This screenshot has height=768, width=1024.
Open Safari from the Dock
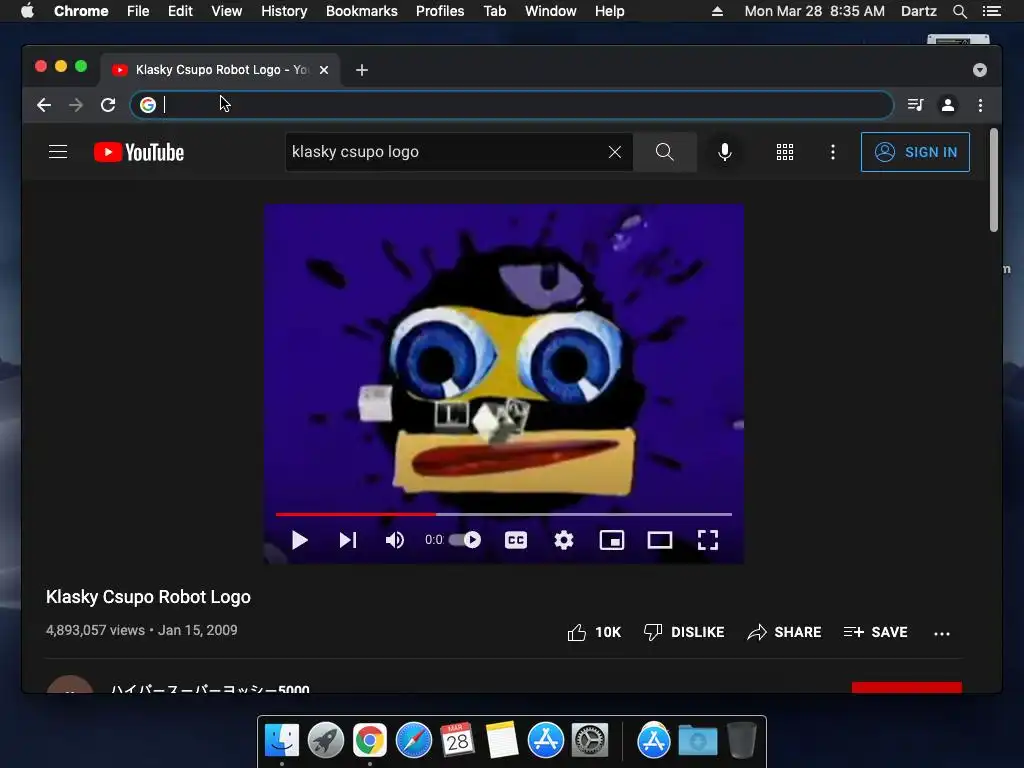click(x=414, y=741)
